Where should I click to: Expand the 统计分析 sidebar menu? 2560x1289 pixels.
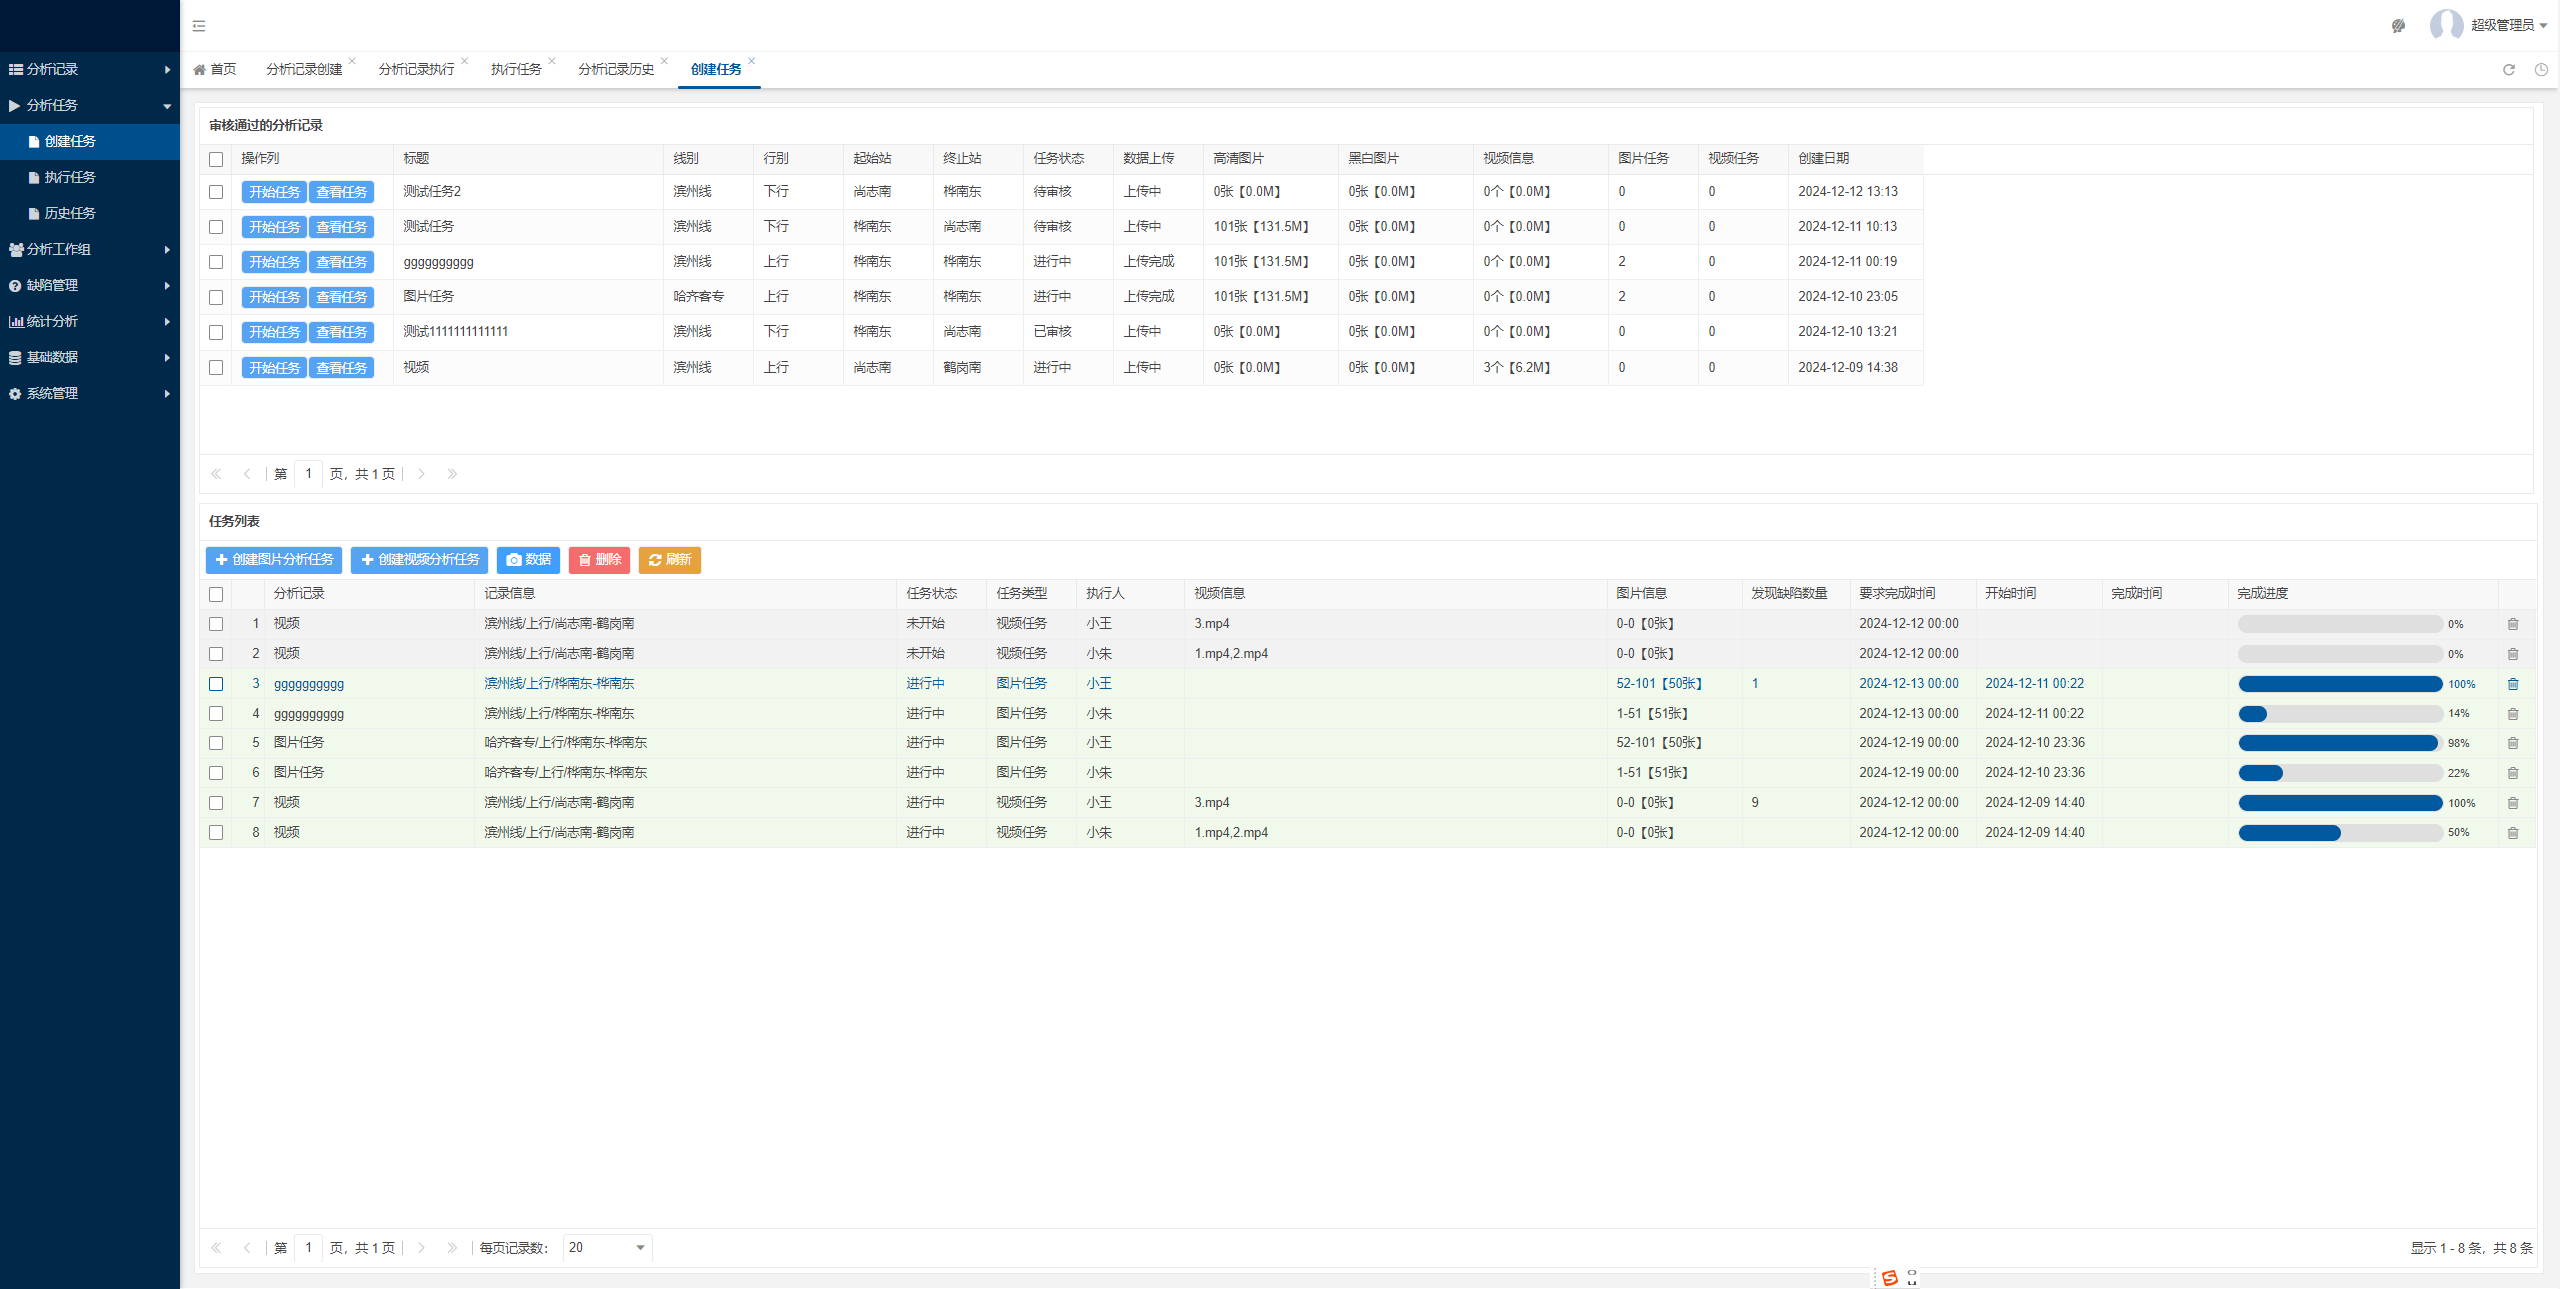[x=90, y=321]
